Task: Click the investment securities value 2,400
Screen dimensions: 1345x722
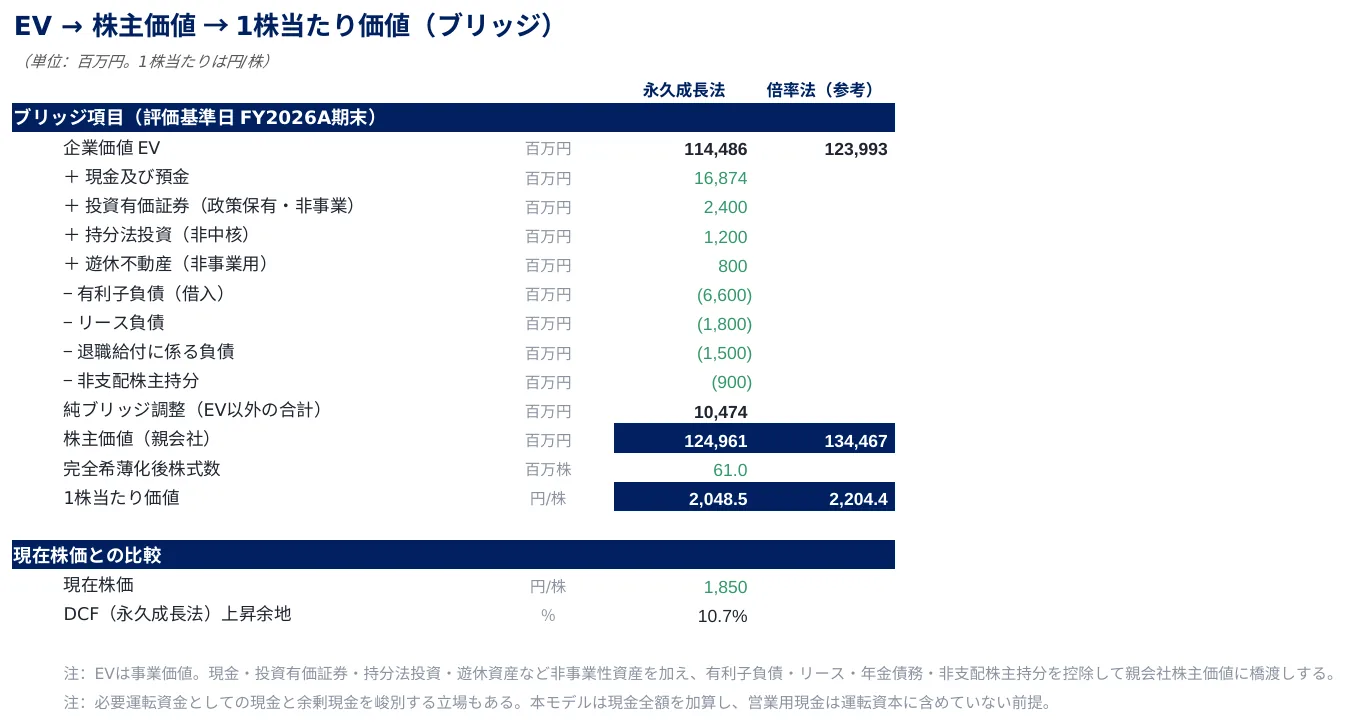Action: 726,208
